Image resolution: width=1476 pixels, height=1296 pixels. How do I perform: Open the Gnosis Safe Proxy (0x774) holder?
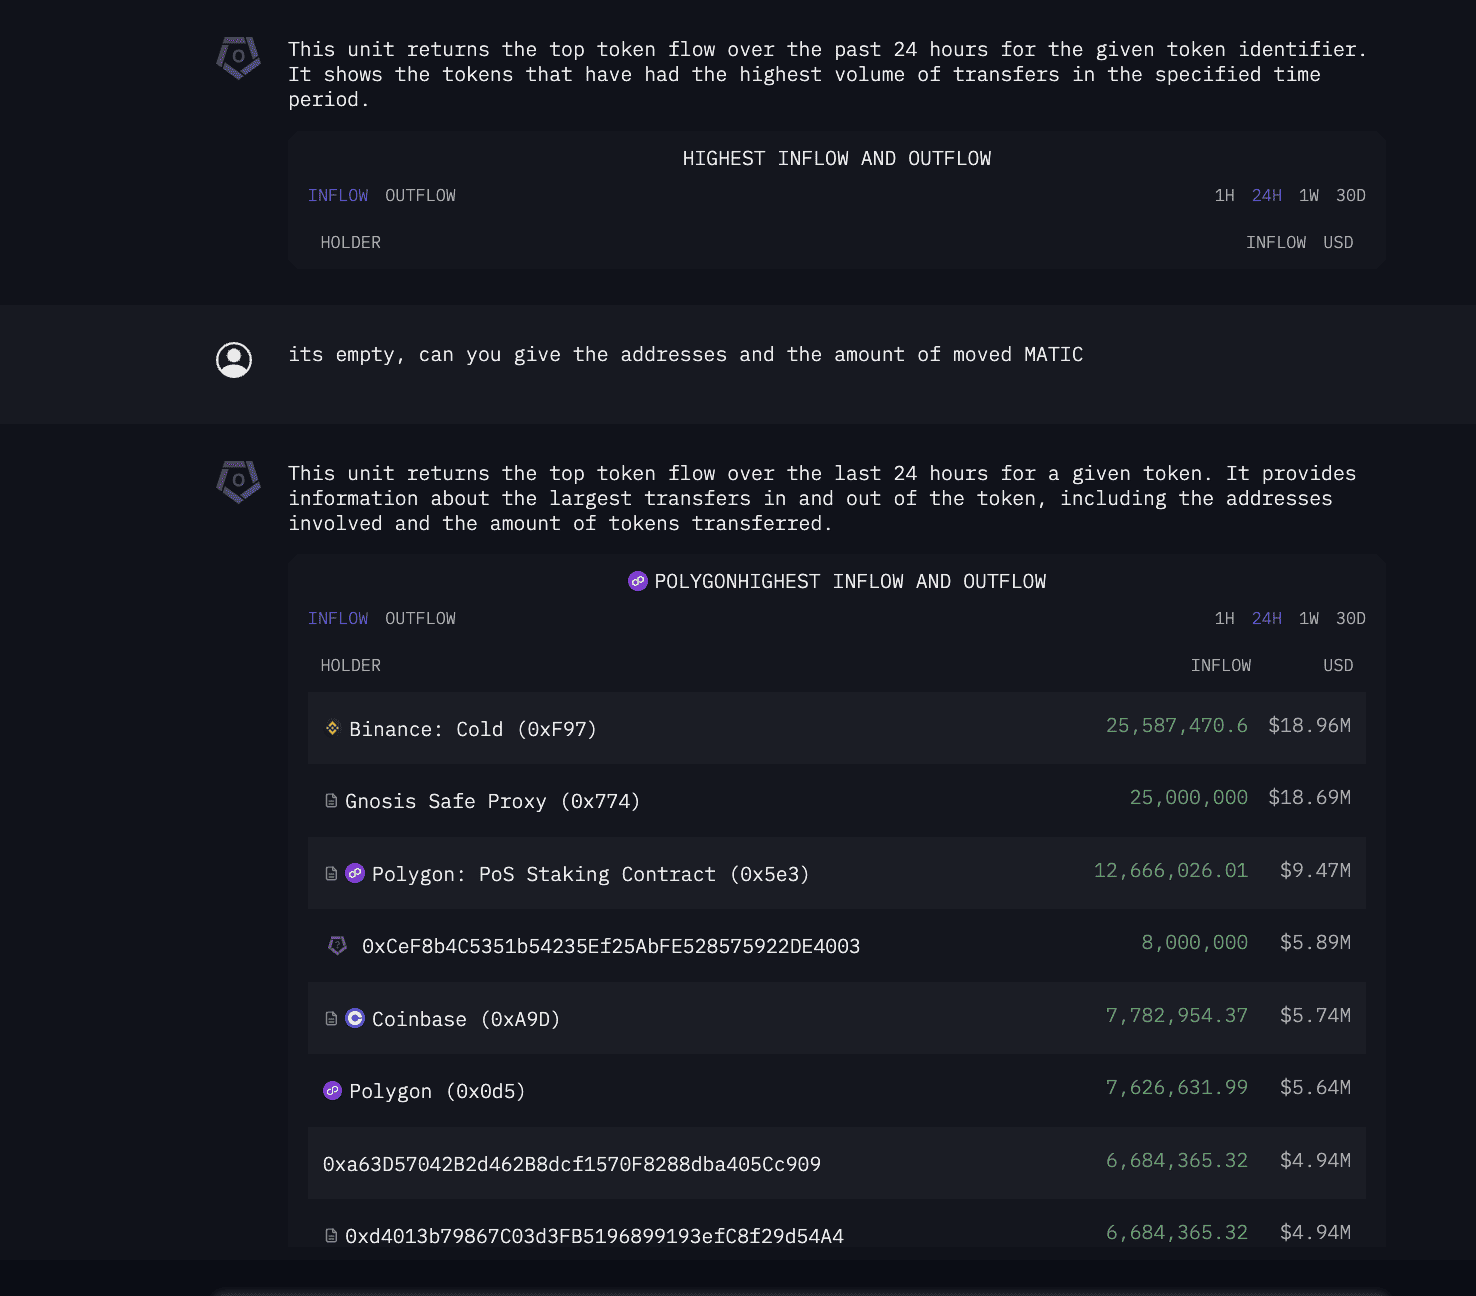[492, 801]
